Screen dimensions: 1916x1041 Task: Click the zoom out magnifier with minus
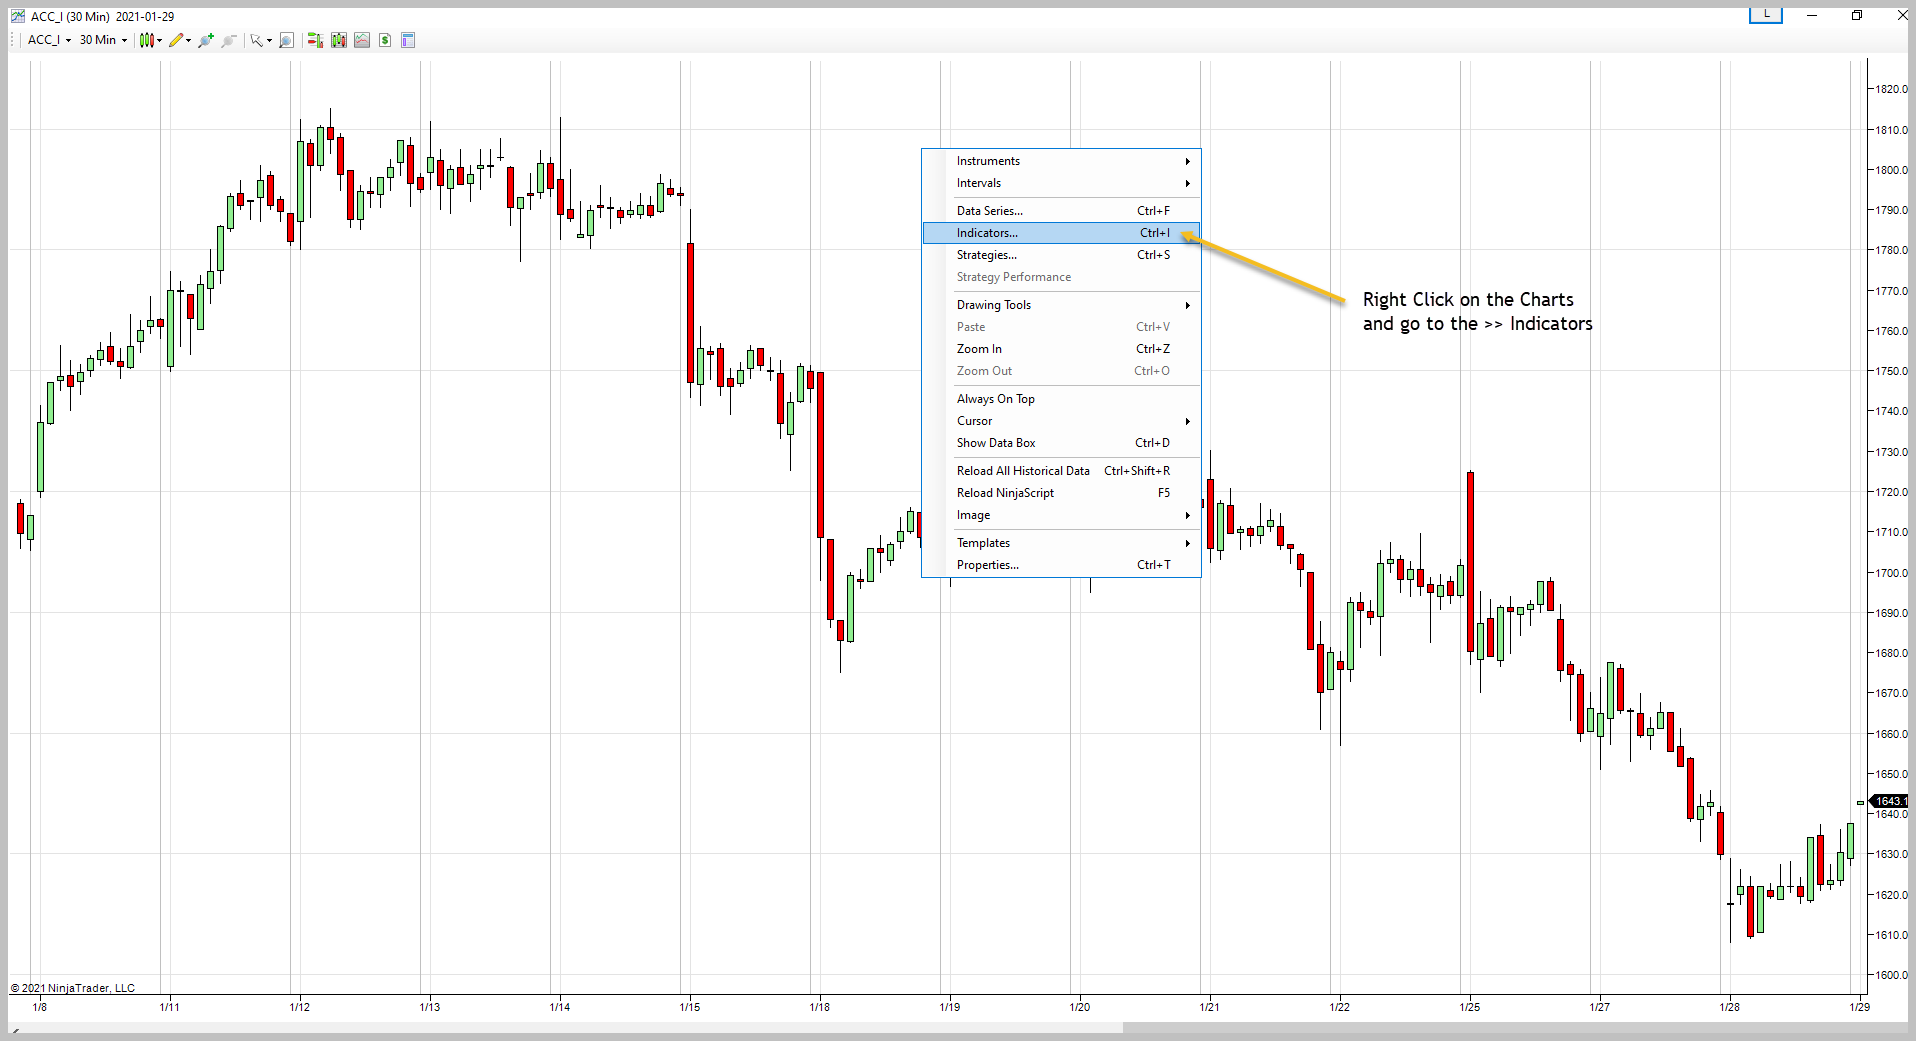tap(229, 40)
